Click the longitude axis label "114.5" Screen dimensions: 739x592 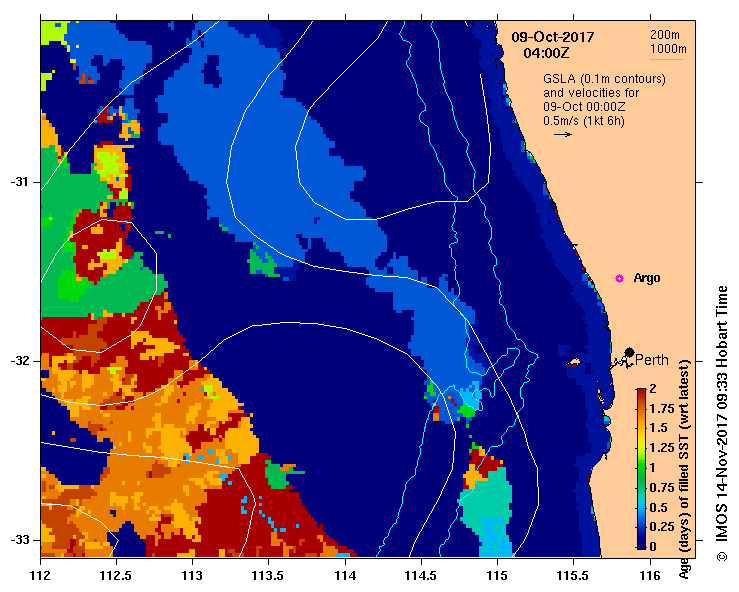(x=421, y=576)
